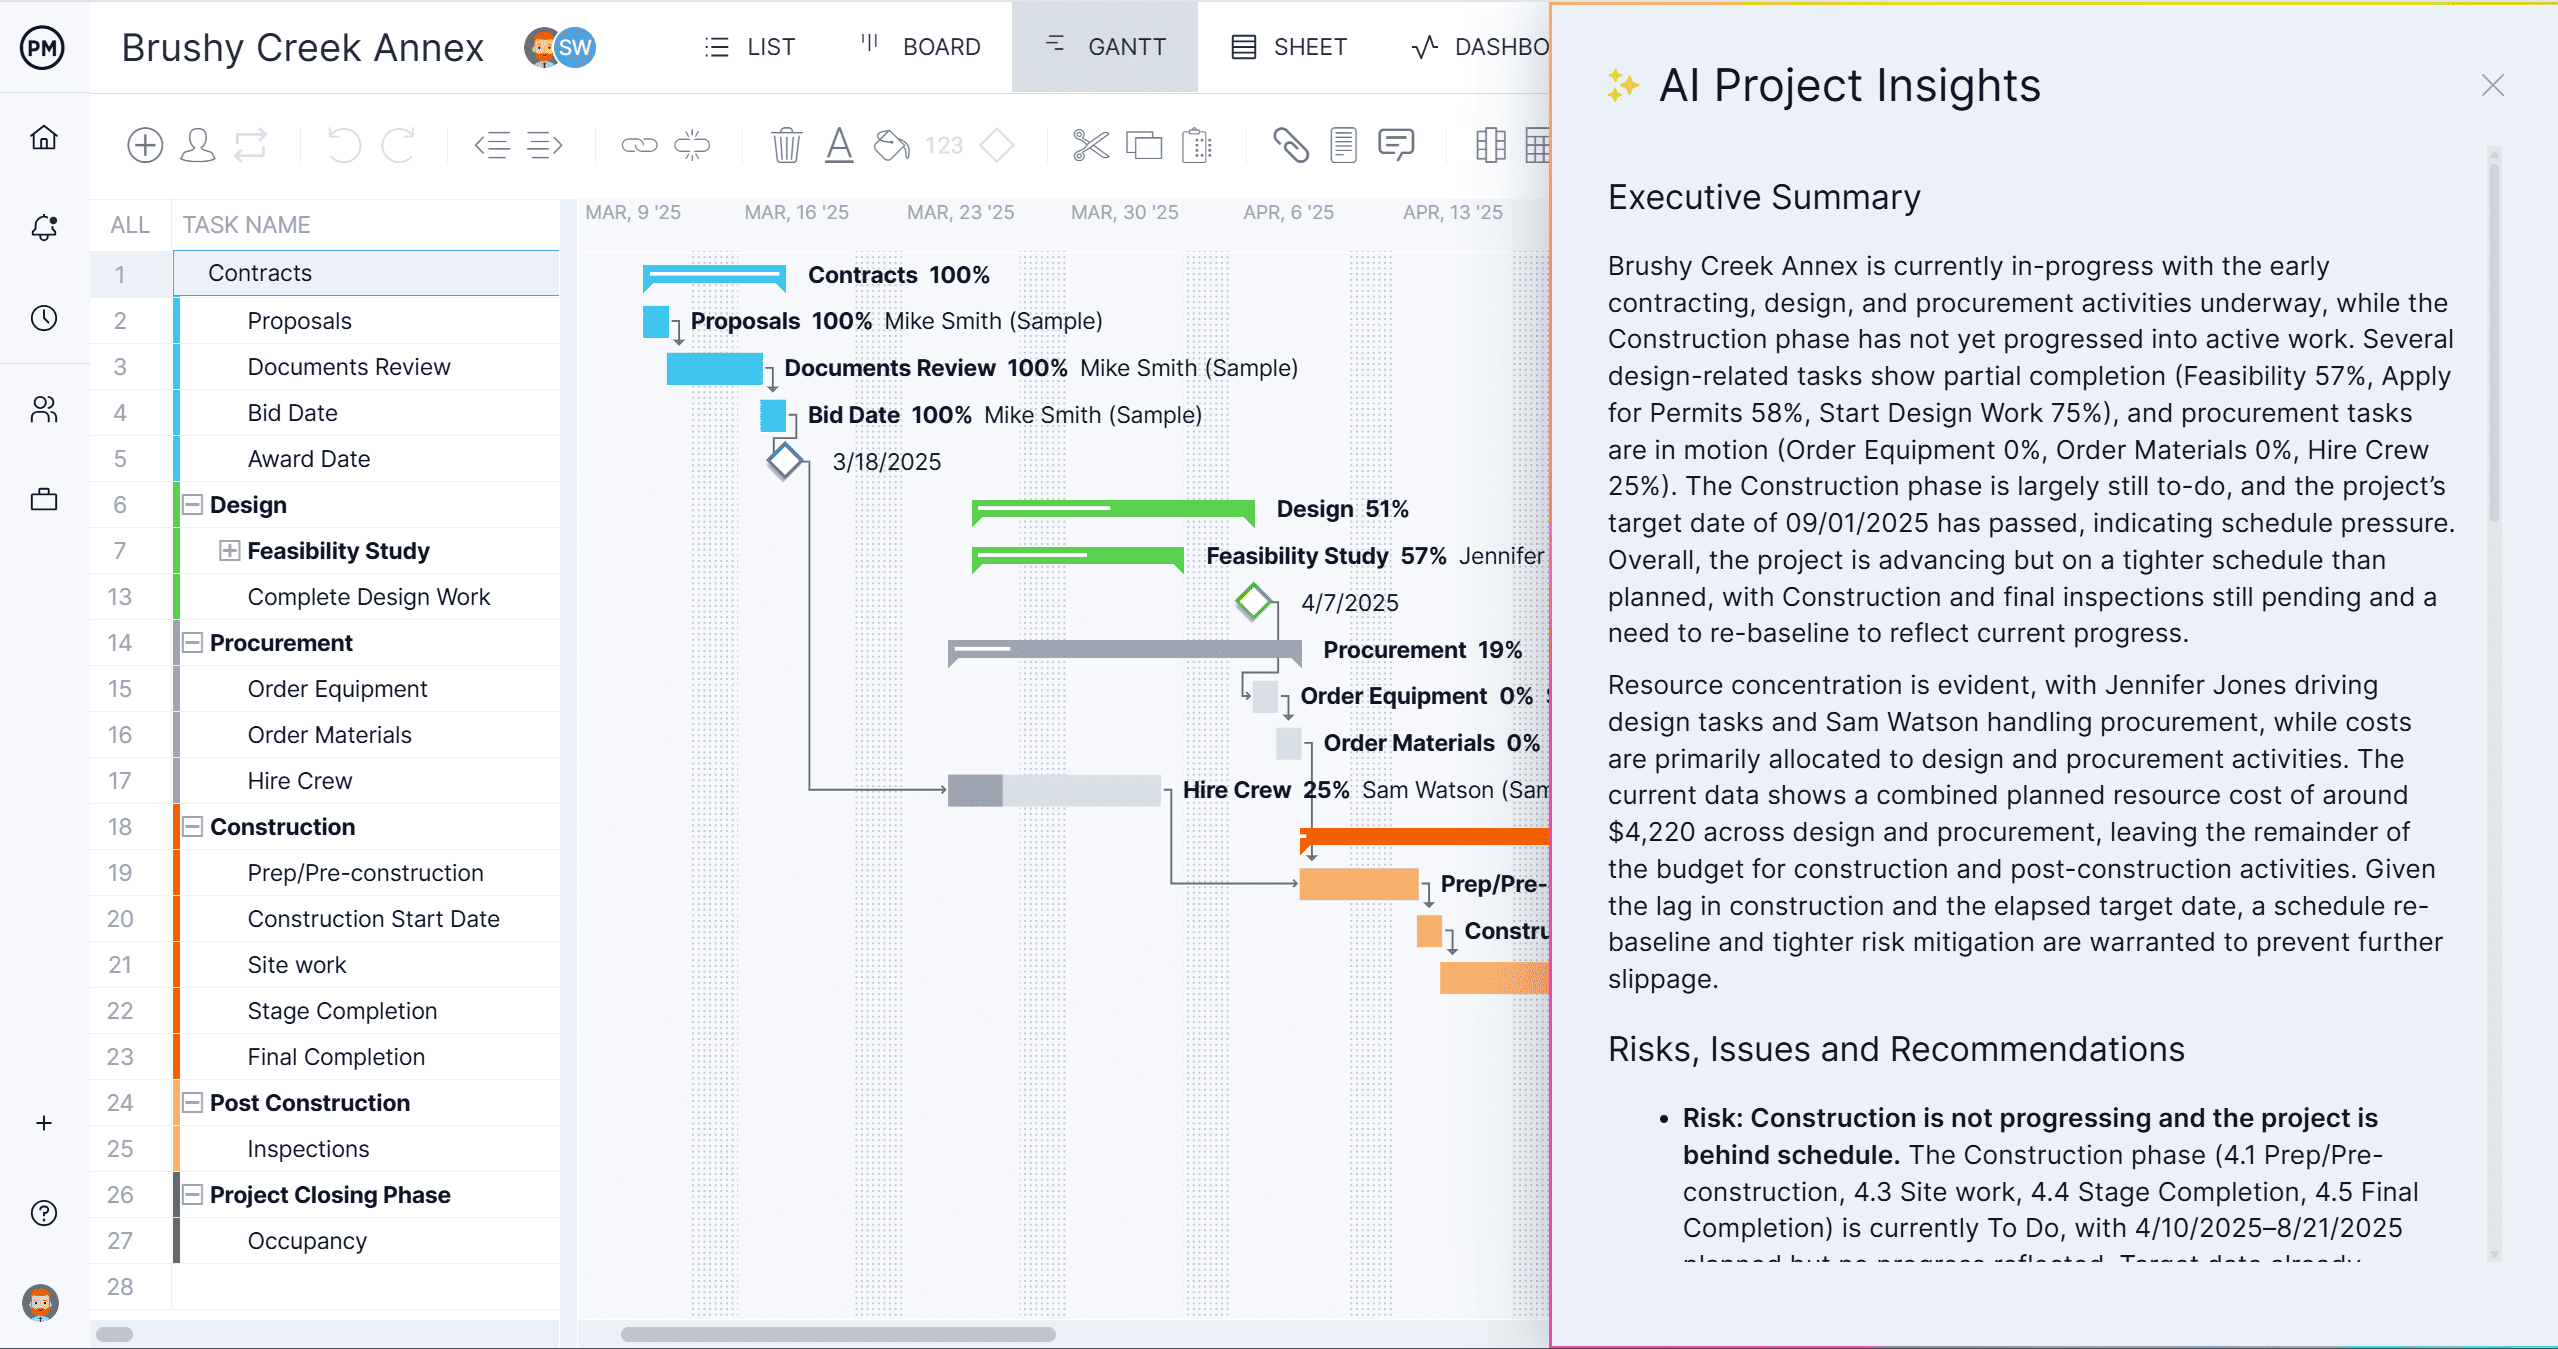This screenshot has height=1349, width=2558.
Task: Click the add task plus icon
Action: 145,146
